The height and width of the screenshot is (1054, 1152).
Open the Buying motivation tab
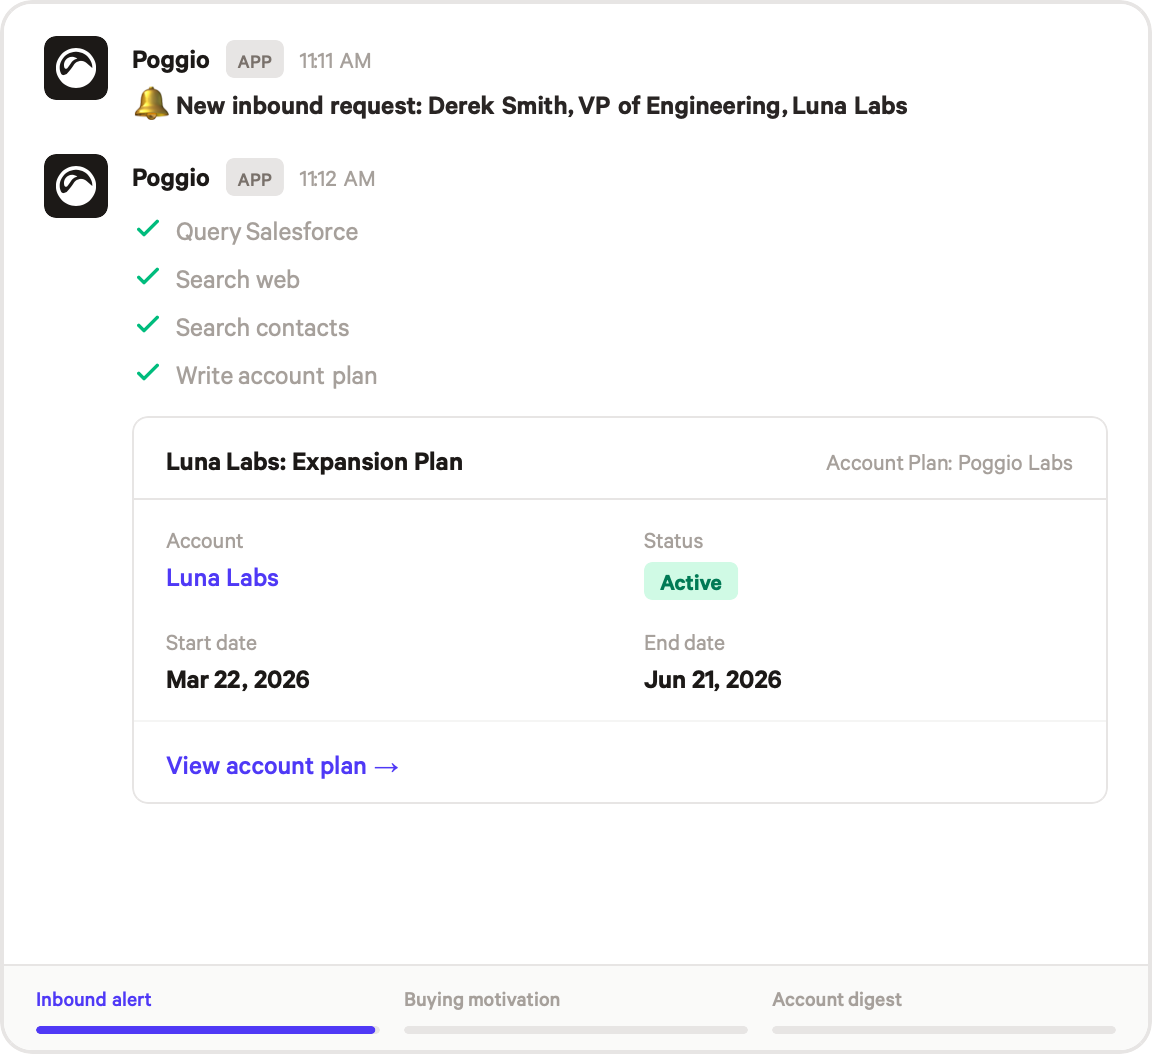(x=482, y=999)
